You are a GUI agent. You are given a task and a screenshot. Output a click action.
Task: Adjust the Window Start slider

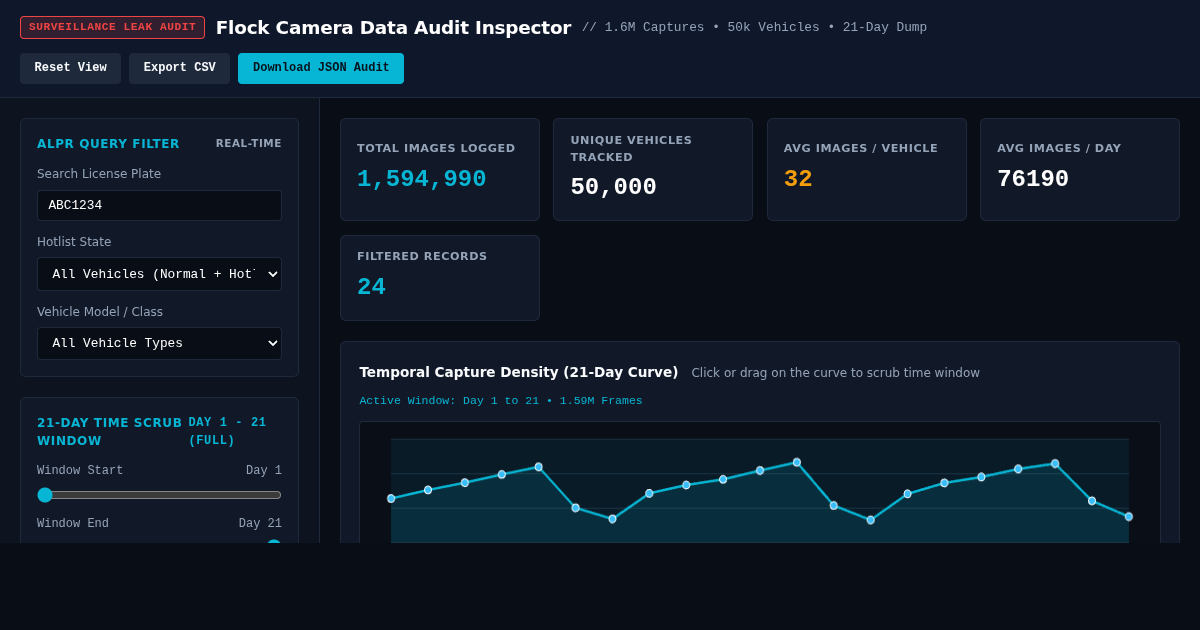(159, 495)
